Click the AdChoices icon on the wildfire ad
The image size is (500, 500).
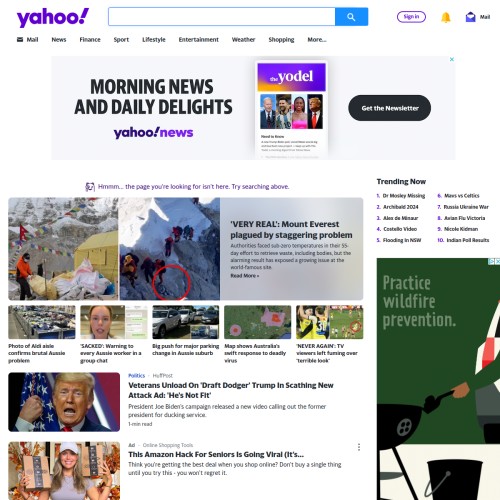tap(491, 261)
